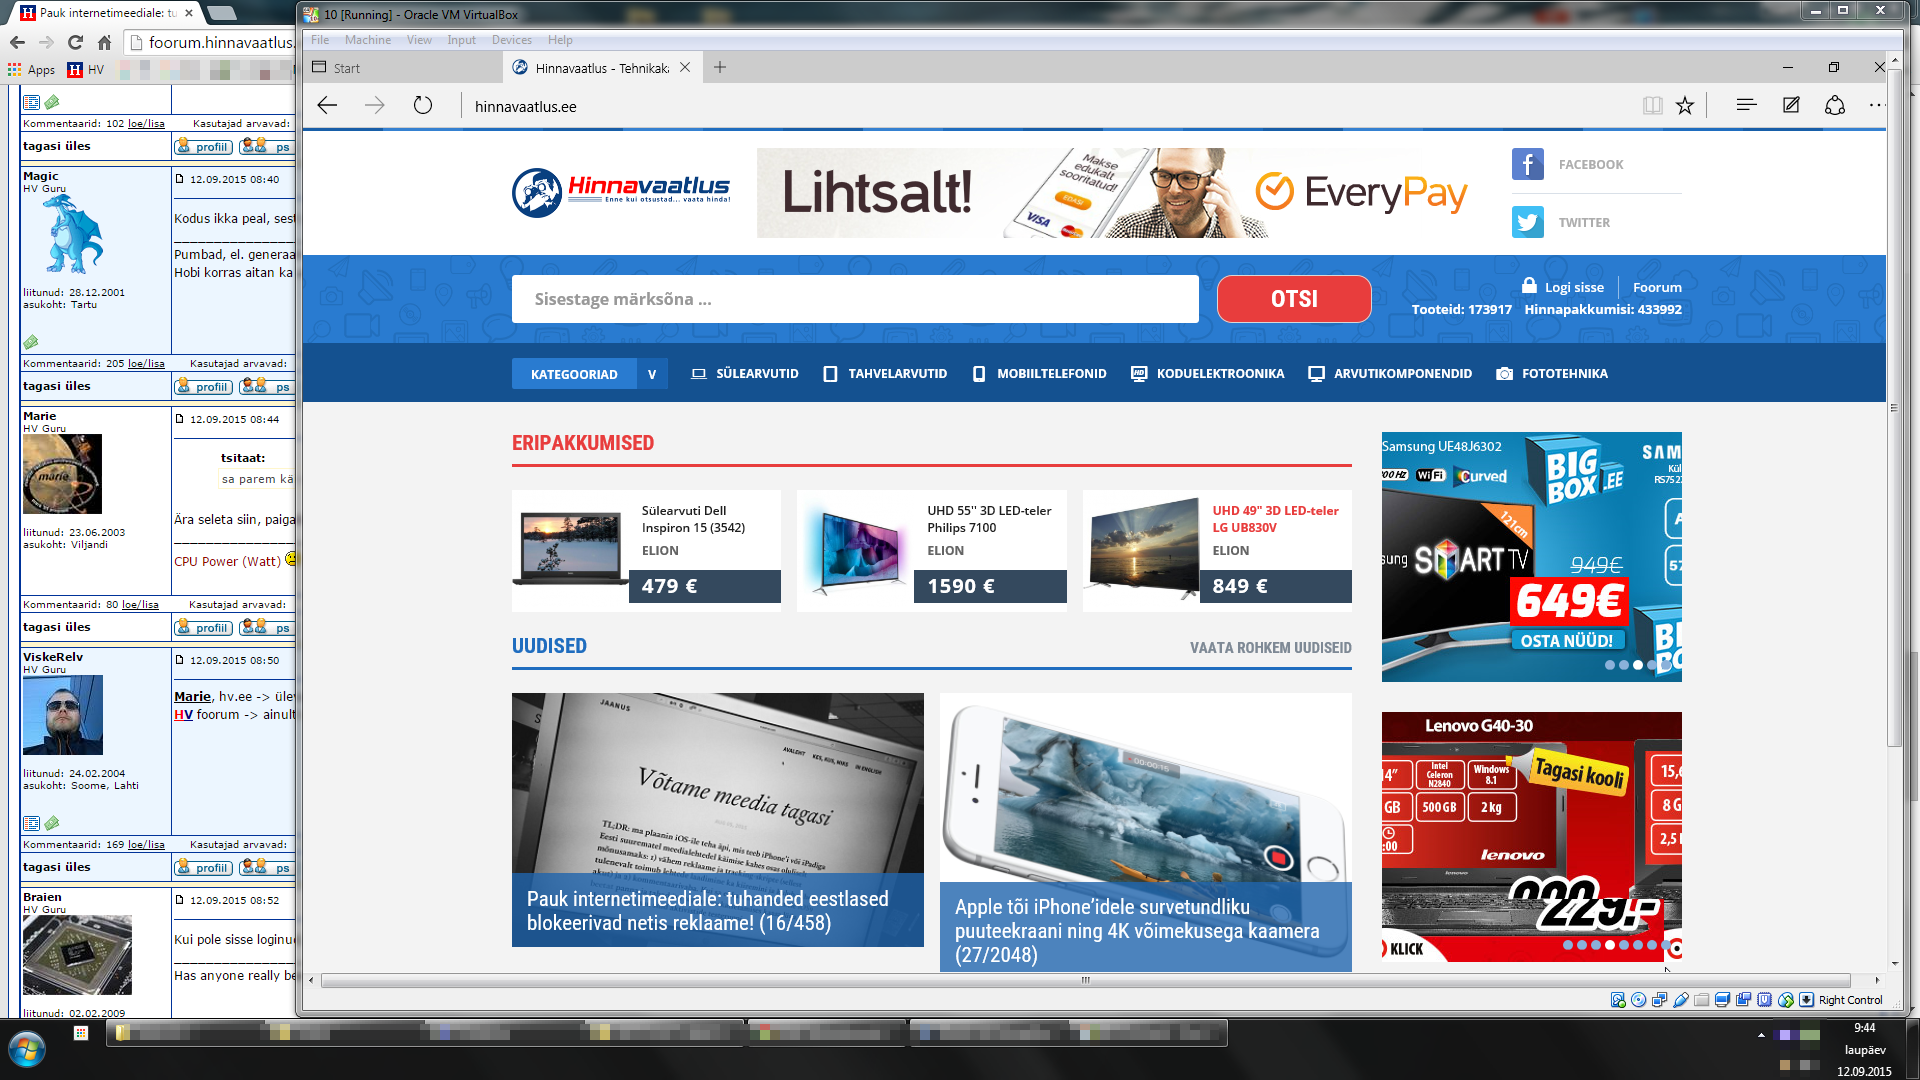The height and width of the screenshot is (1080, 1920).
Task: Open news article about blocking ads
Action: tap(718, 820)
